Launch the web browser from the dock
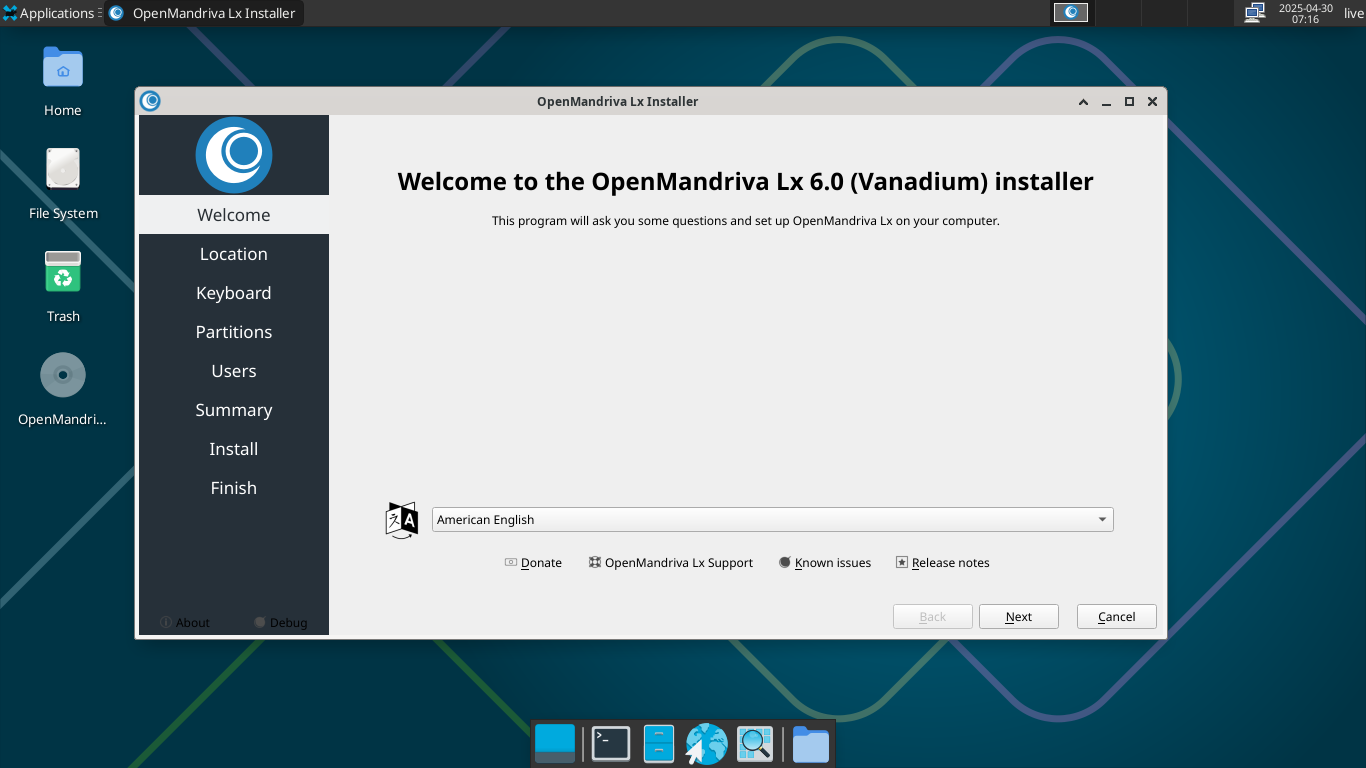Viewport: 1366px width, 768px height. 707,744
